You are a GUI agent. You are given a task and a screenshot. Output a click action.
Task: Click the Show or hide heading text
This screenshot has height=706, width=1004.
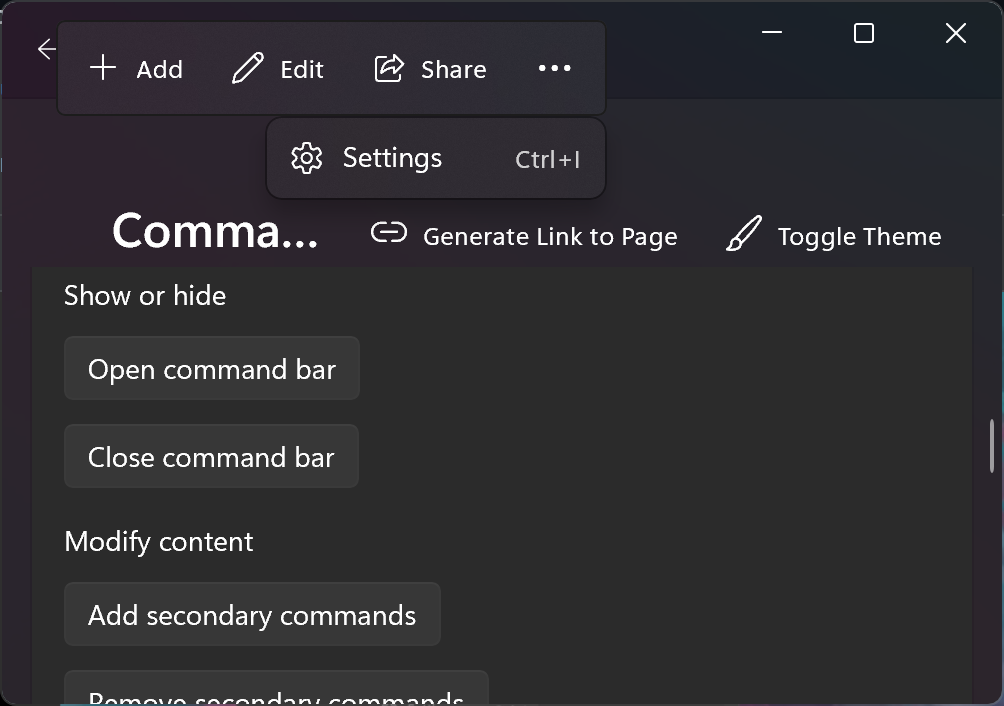145,296
